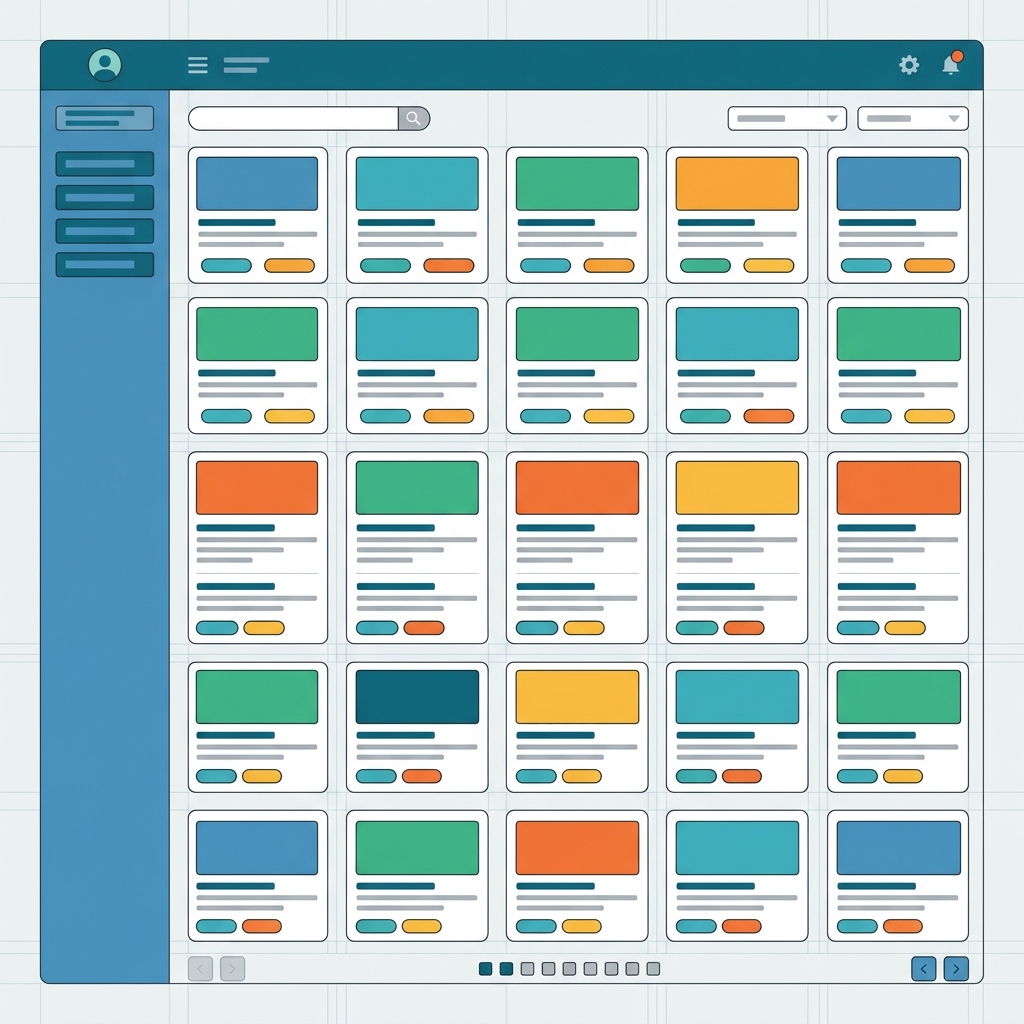Screen dimensions: 1024x1024
Task: Go to previous page with blue left arrow
Action: click(x=923, y=968)
